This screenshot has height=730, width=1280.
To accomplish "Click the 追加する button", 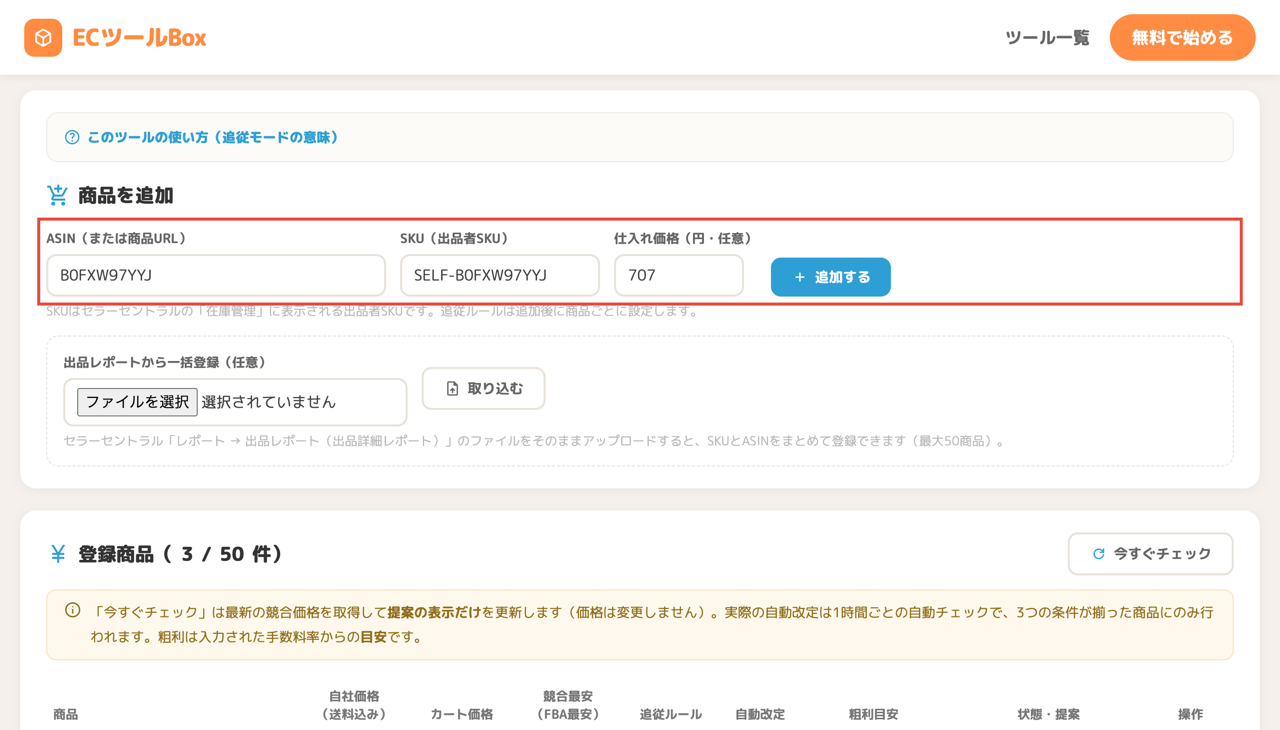I will pos(831,277).
